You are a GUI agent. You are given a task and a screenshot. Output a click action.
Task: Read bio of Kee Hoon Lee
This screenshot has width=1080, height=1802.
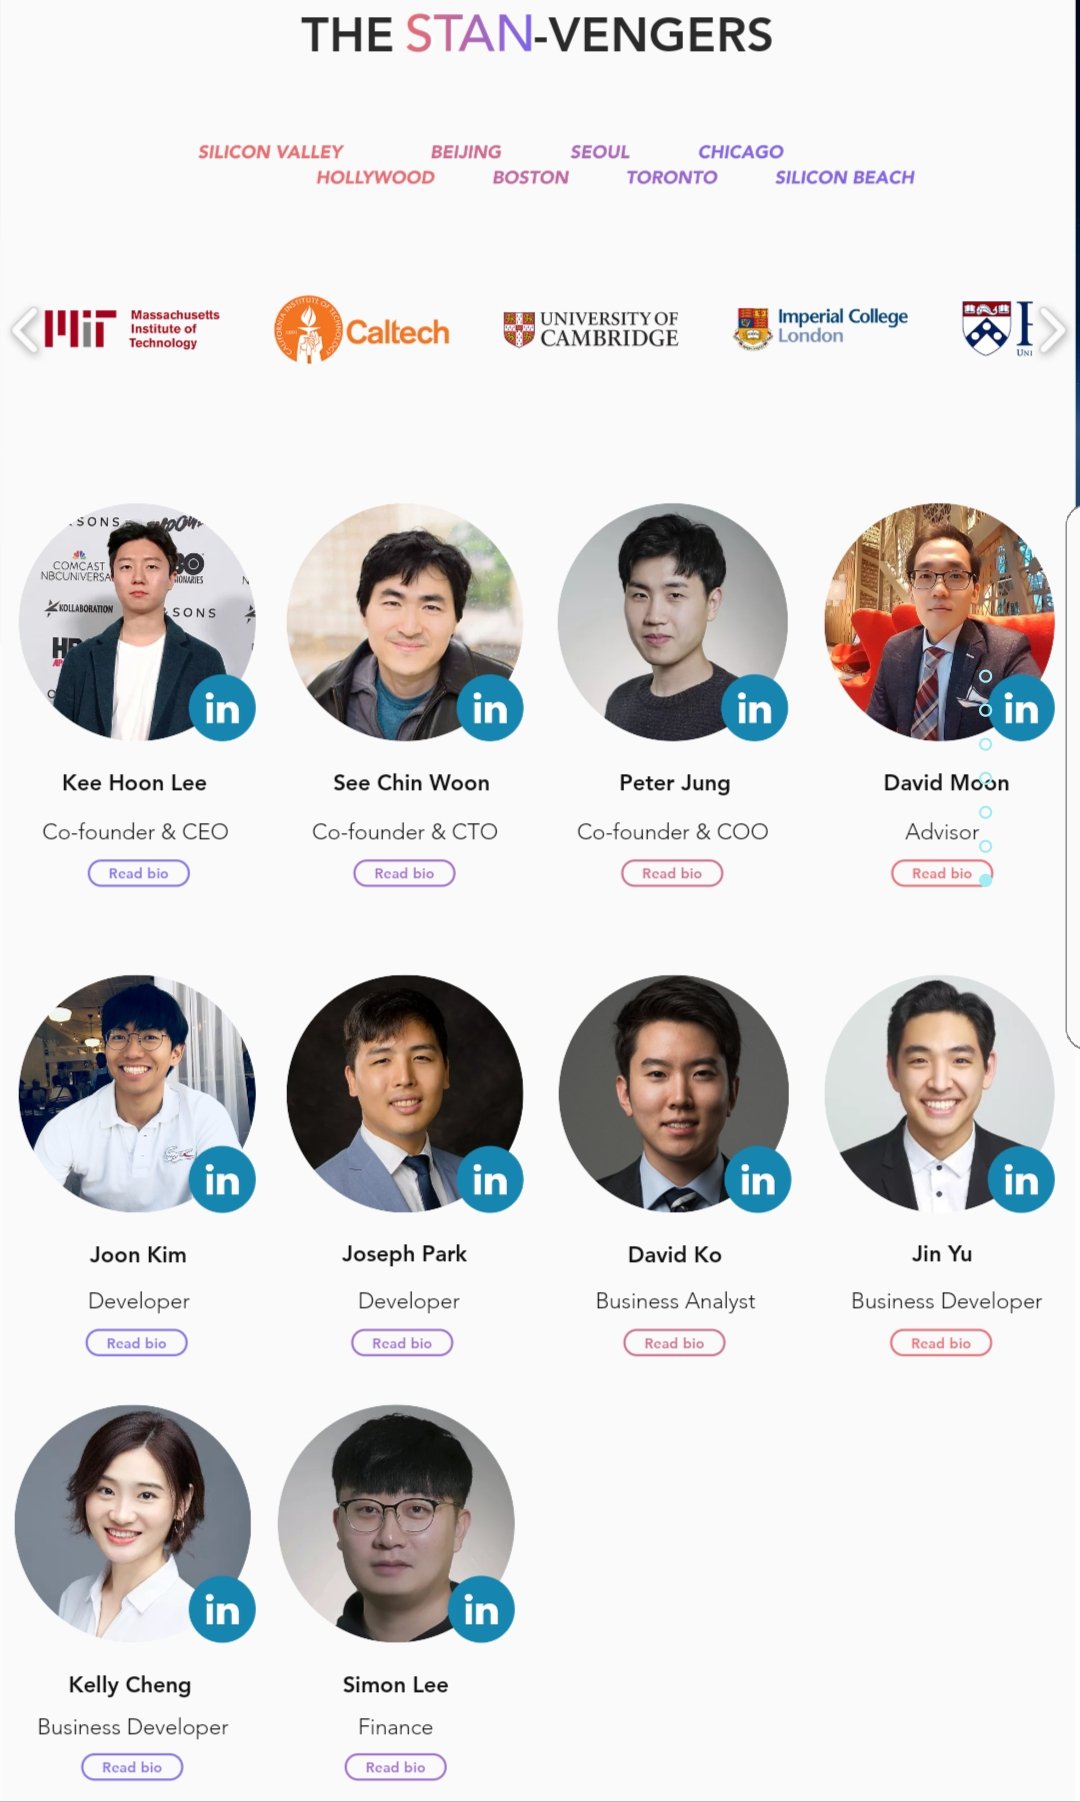(x=138, y=873)
